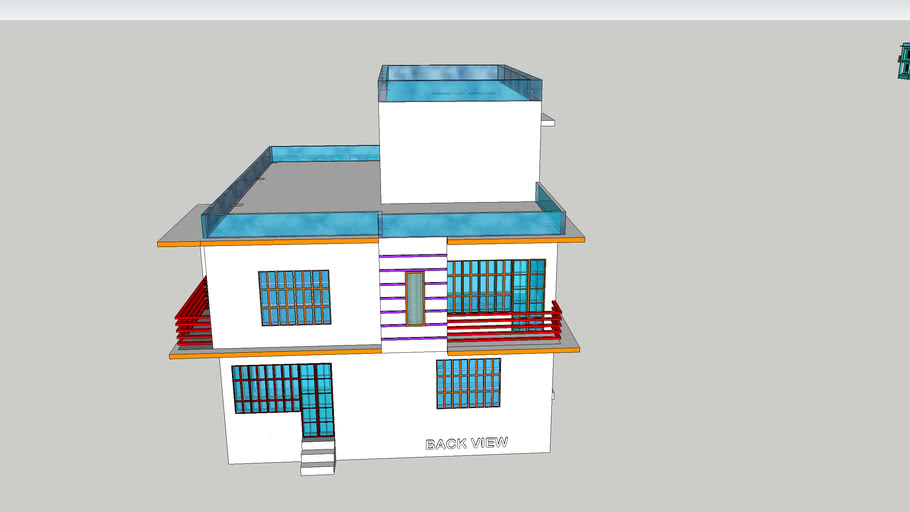Click the glass door above the entrance steps

click(317, 400)
